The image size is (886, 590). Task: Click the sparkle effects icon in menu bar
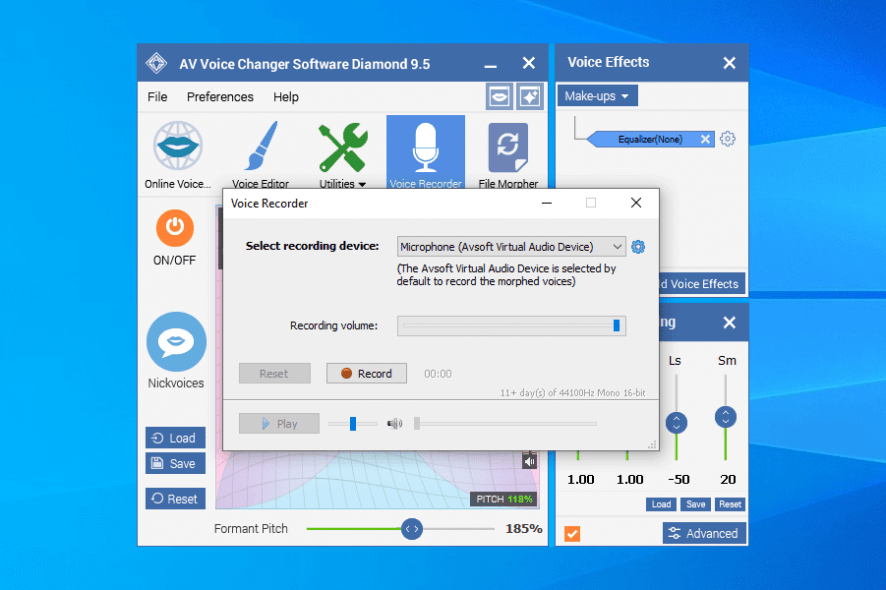coord(530,97)
